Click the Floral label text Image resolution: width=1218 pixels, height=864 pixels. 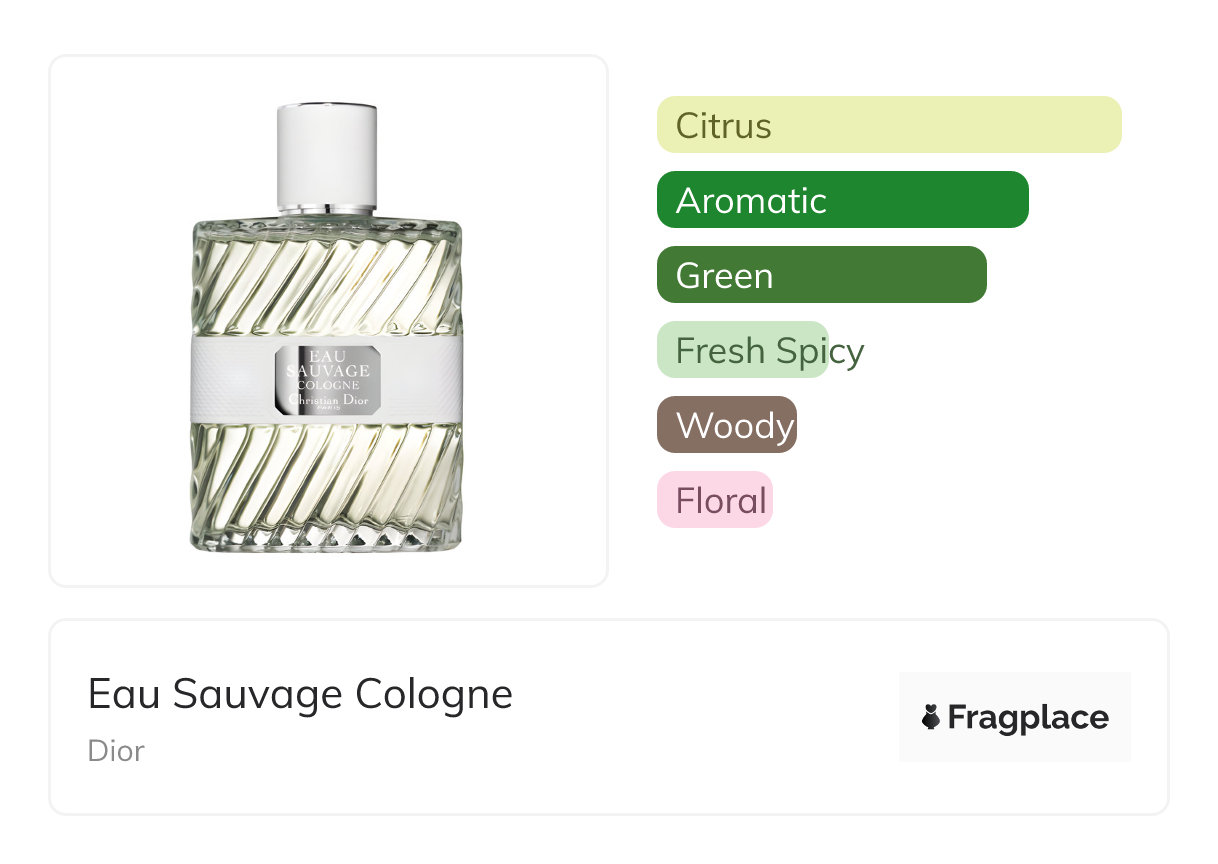(x=721, y=501)
